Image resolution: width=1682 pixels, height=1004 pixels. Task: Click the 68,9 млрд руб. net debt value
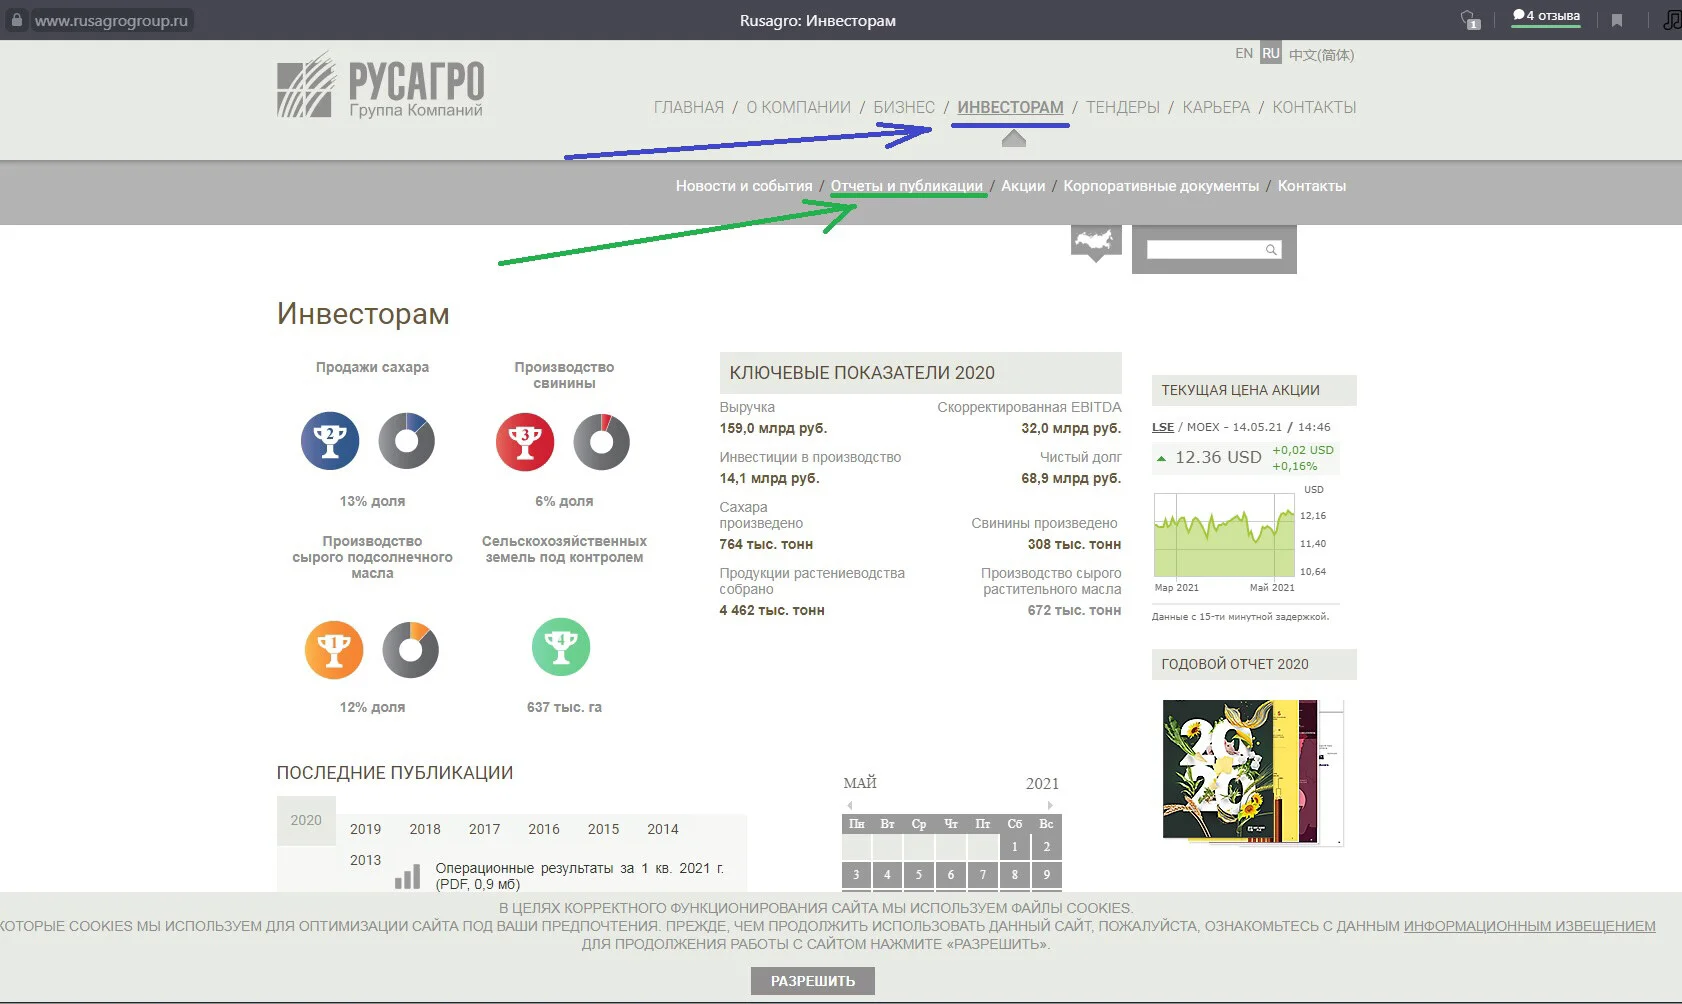[x=1071, y=478]
